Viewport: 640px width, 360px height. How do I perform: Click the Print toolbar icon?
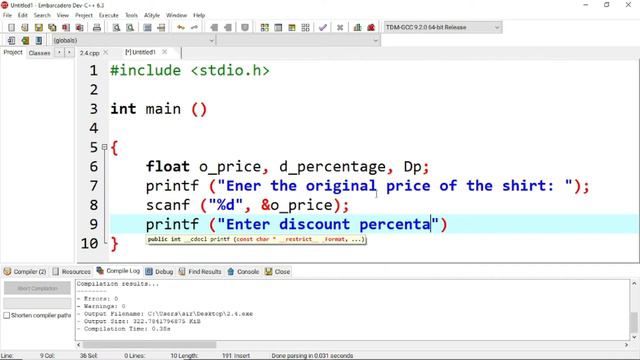coord(97,27)
